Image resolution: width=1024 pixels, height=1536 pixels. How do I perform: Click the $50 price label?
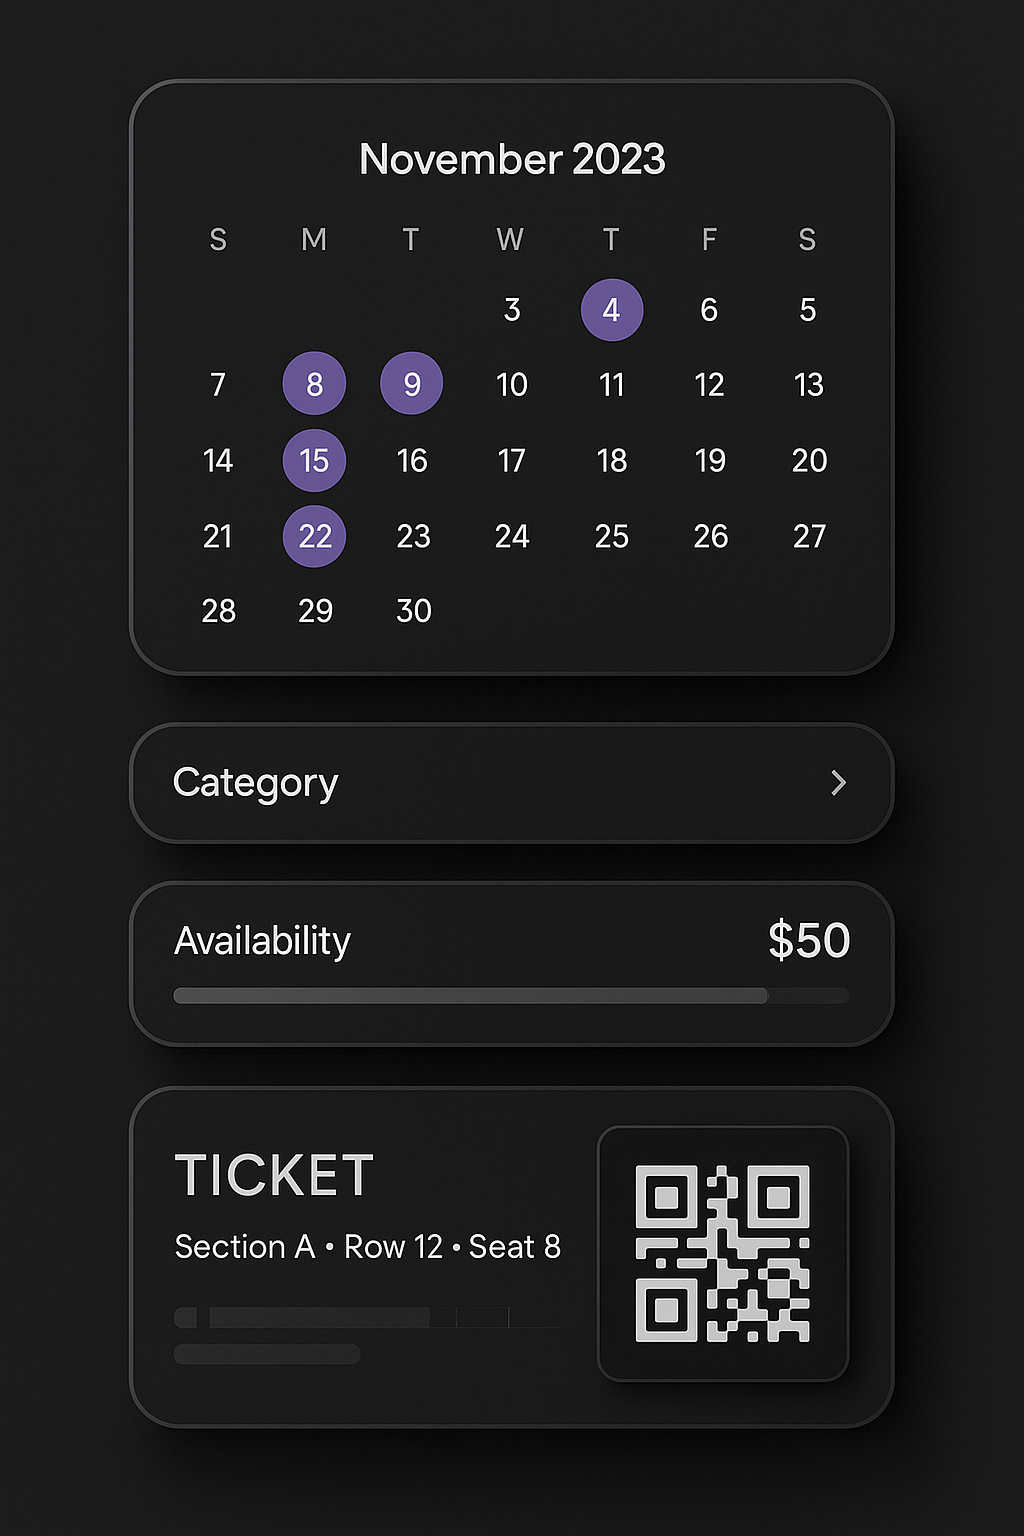[808, 941]
